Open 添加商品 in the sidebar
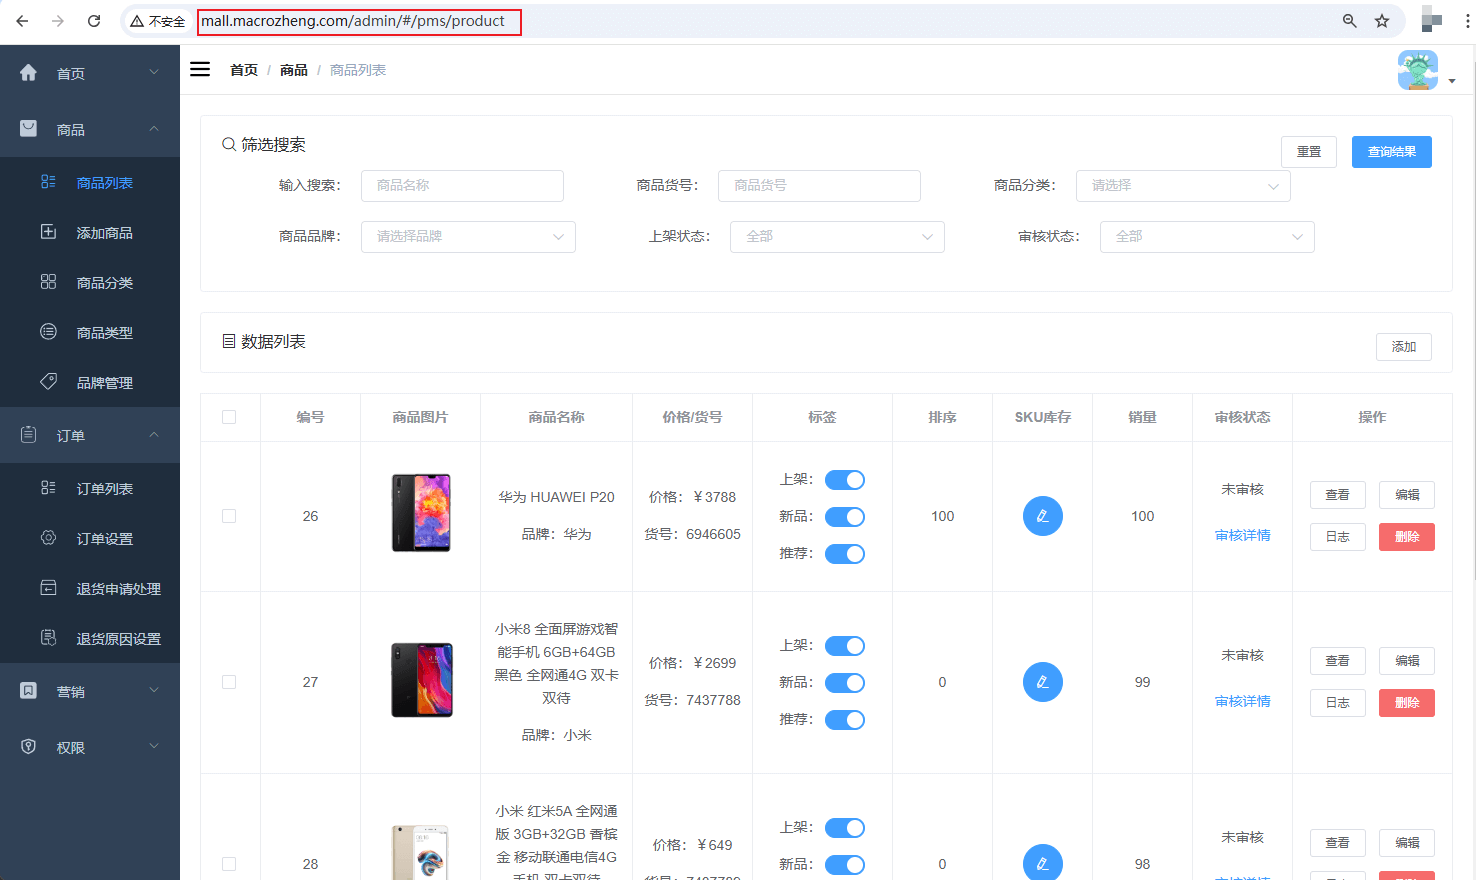This screenshot has width=1476, height=880. (x=104, y=233)
